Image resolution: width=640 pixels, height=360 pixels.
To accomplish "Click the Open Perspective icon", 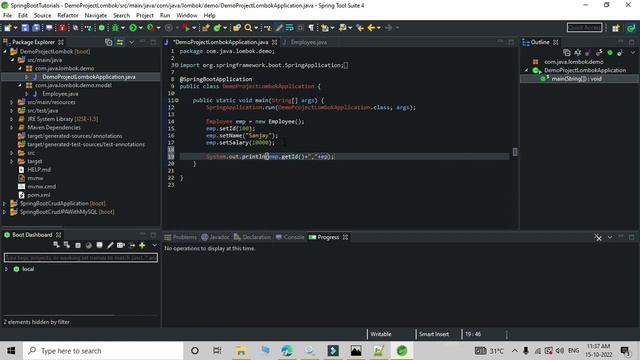I will [616, 28].
